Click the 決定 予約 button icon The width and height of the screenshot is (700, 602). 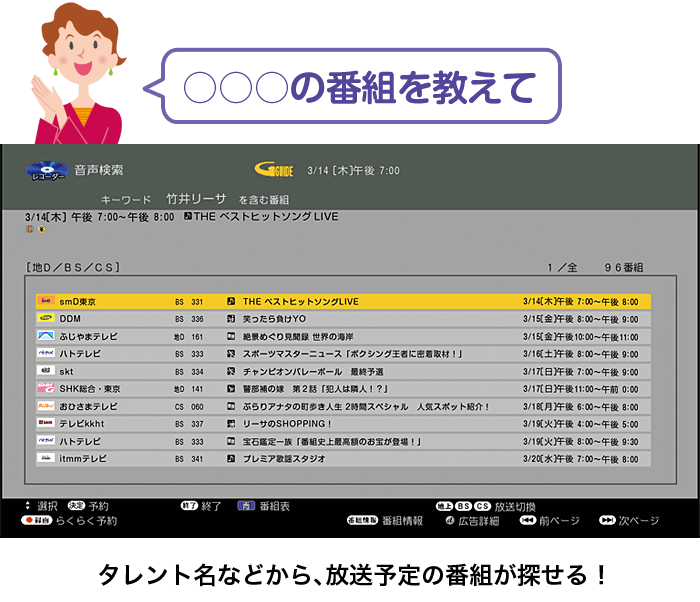click(76, 506)
